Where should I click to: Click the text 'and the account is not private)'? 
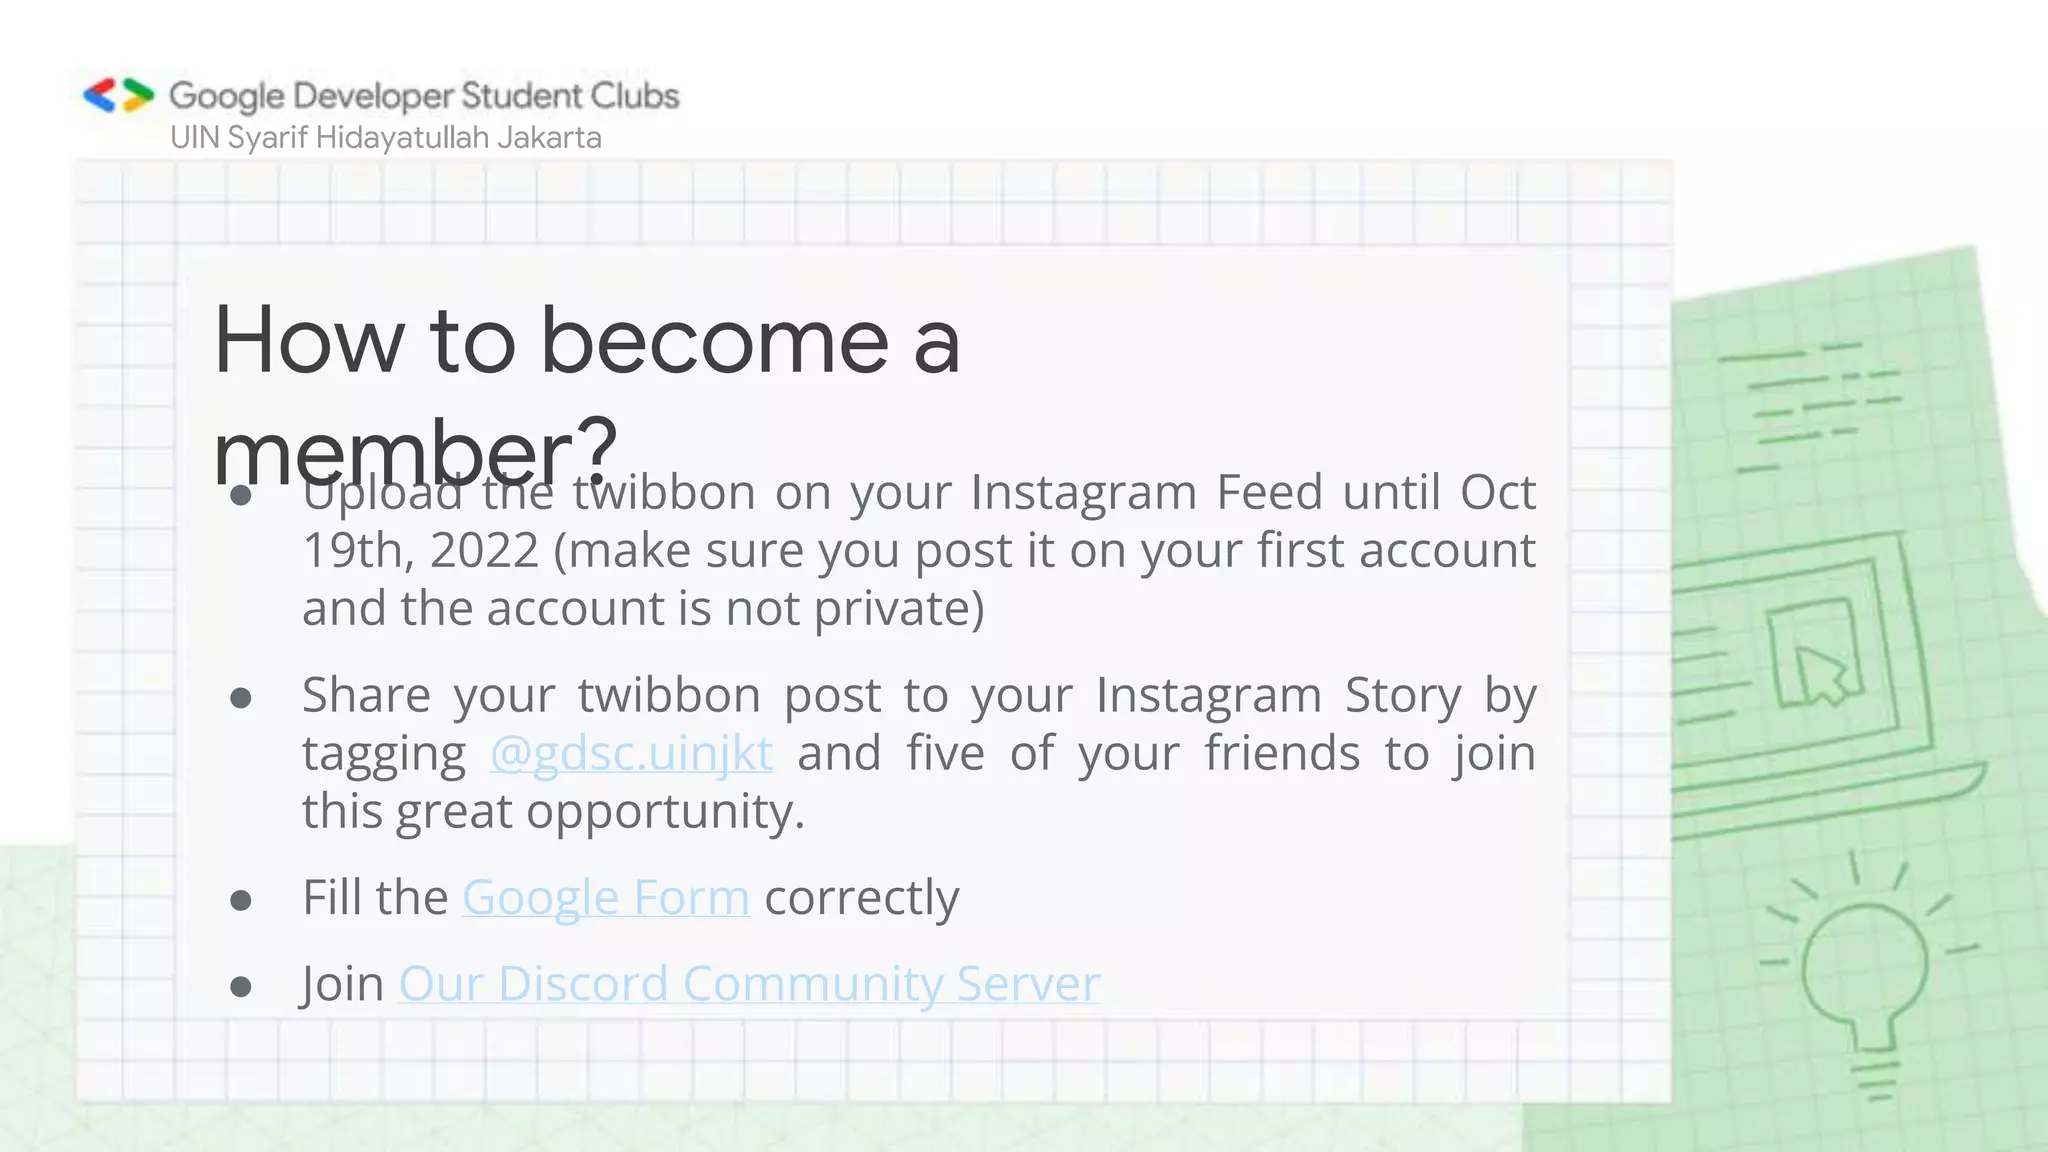[x=643, y=608]
